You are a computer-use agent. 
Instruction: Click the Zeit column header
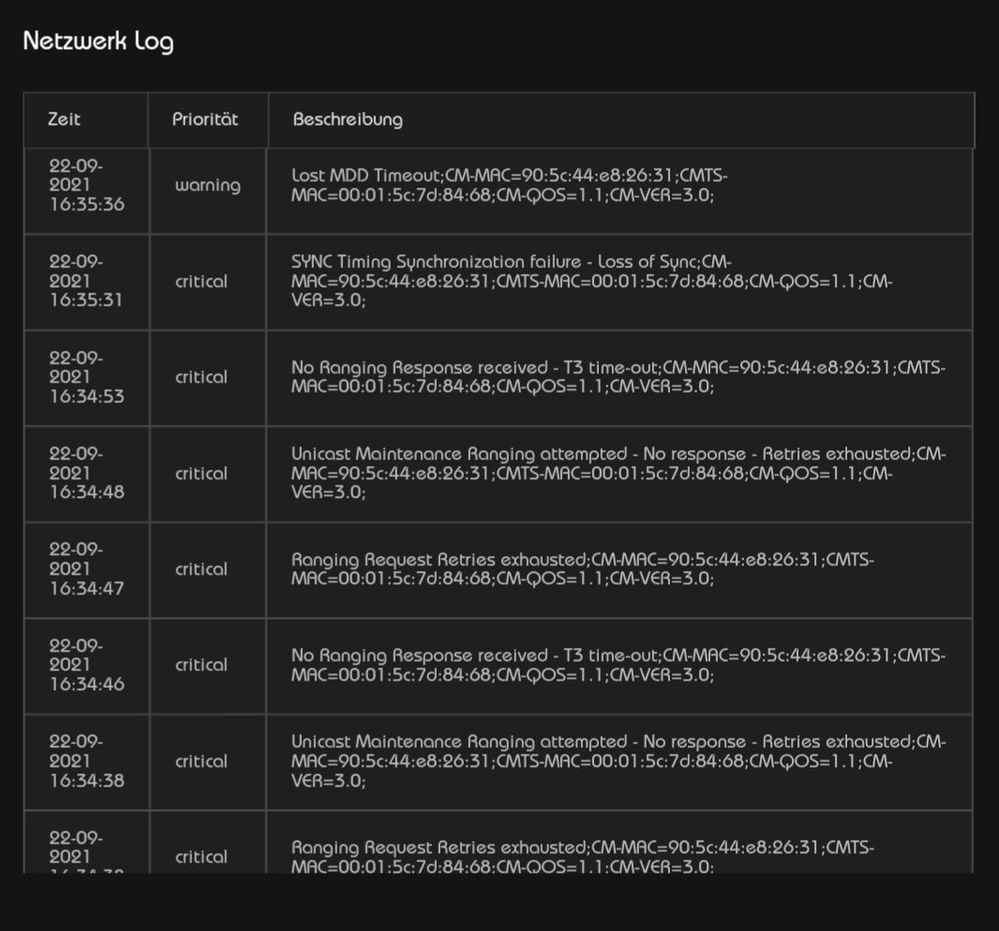click(63, 120)
